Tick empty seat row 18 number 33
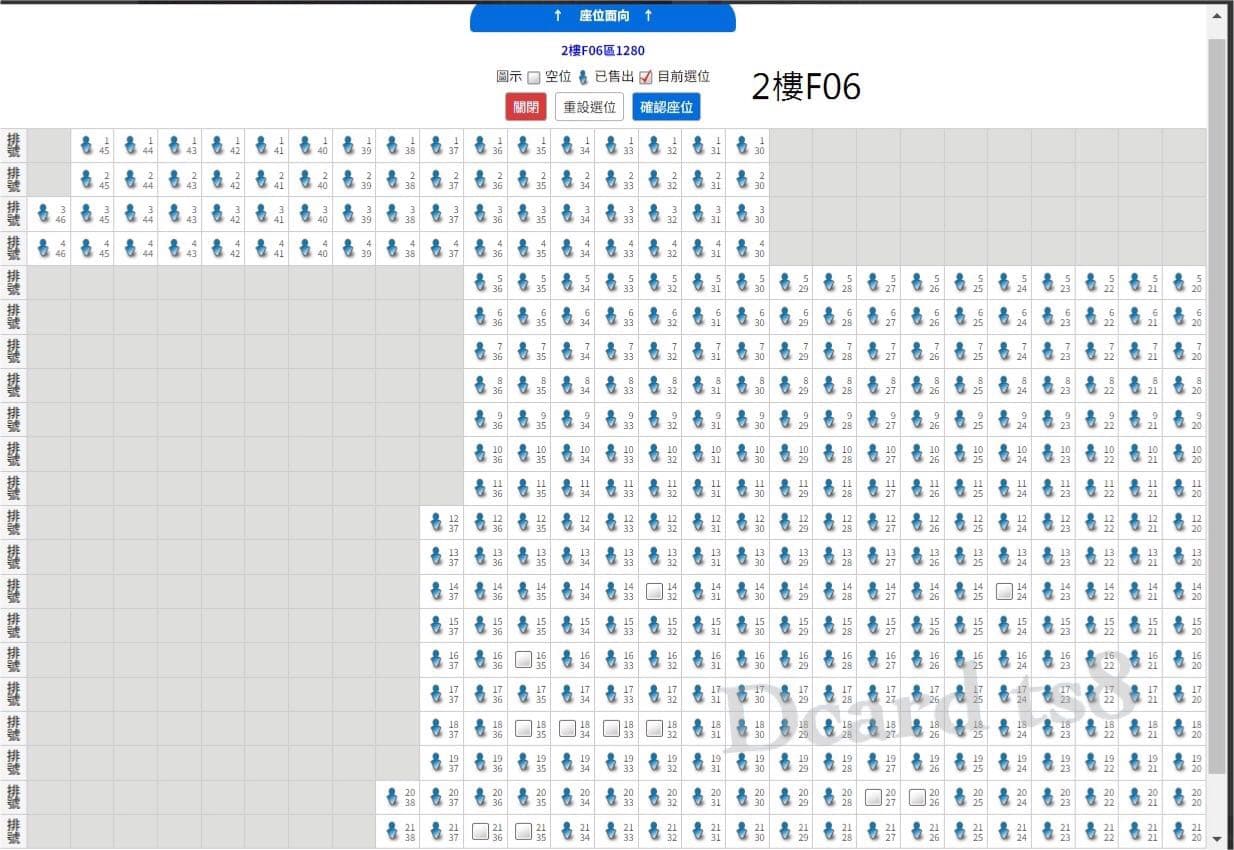1234x850 pixels. tap(611, 728)
